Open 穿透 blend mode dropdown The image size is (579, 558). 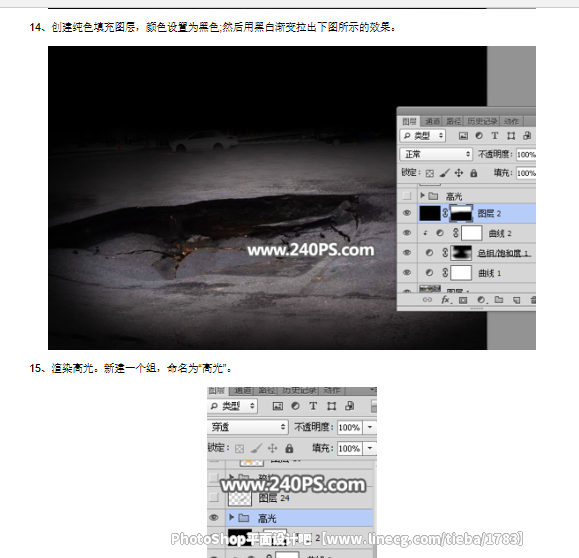(x=247, y=427)
